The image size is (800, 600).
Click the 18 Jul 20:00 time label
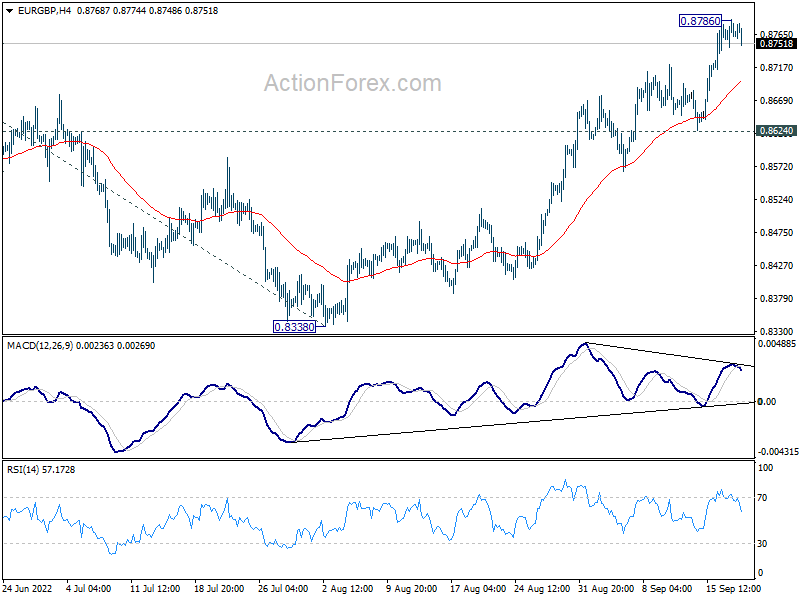(x=219, y=589)
